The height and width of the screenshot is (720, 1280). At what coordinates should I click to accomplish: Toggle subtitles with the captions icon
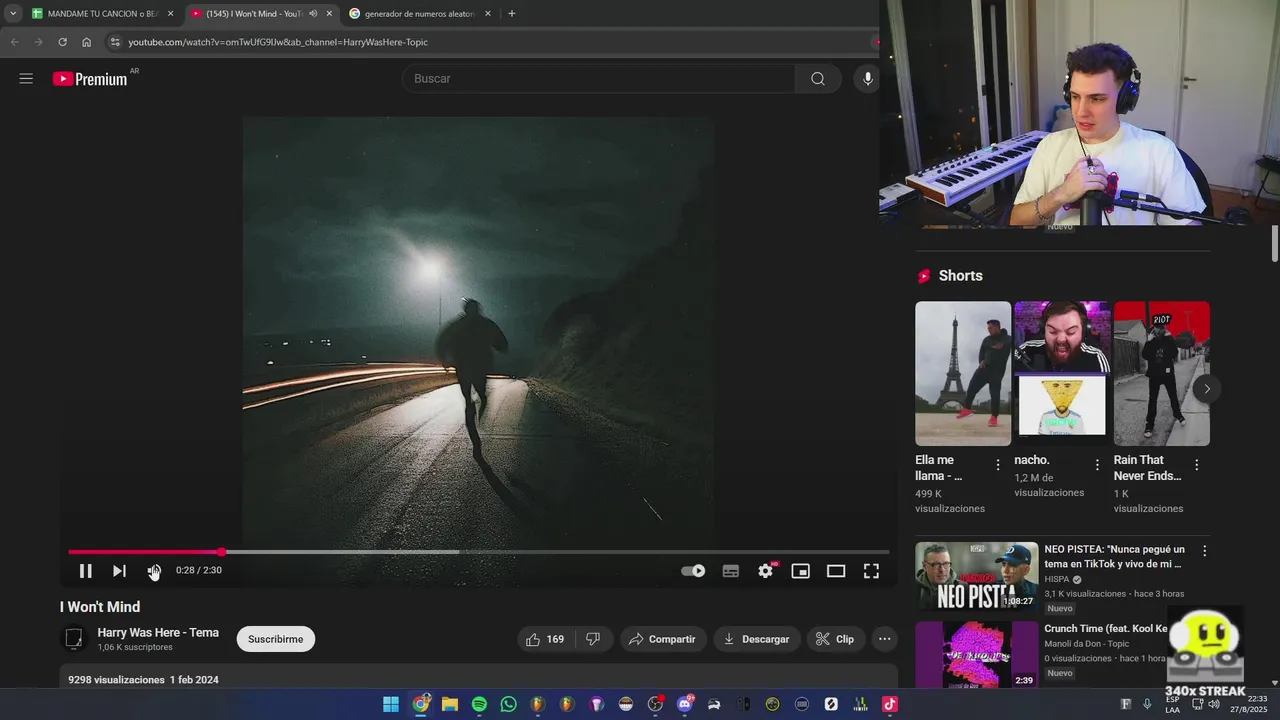(x=731, y=571)
